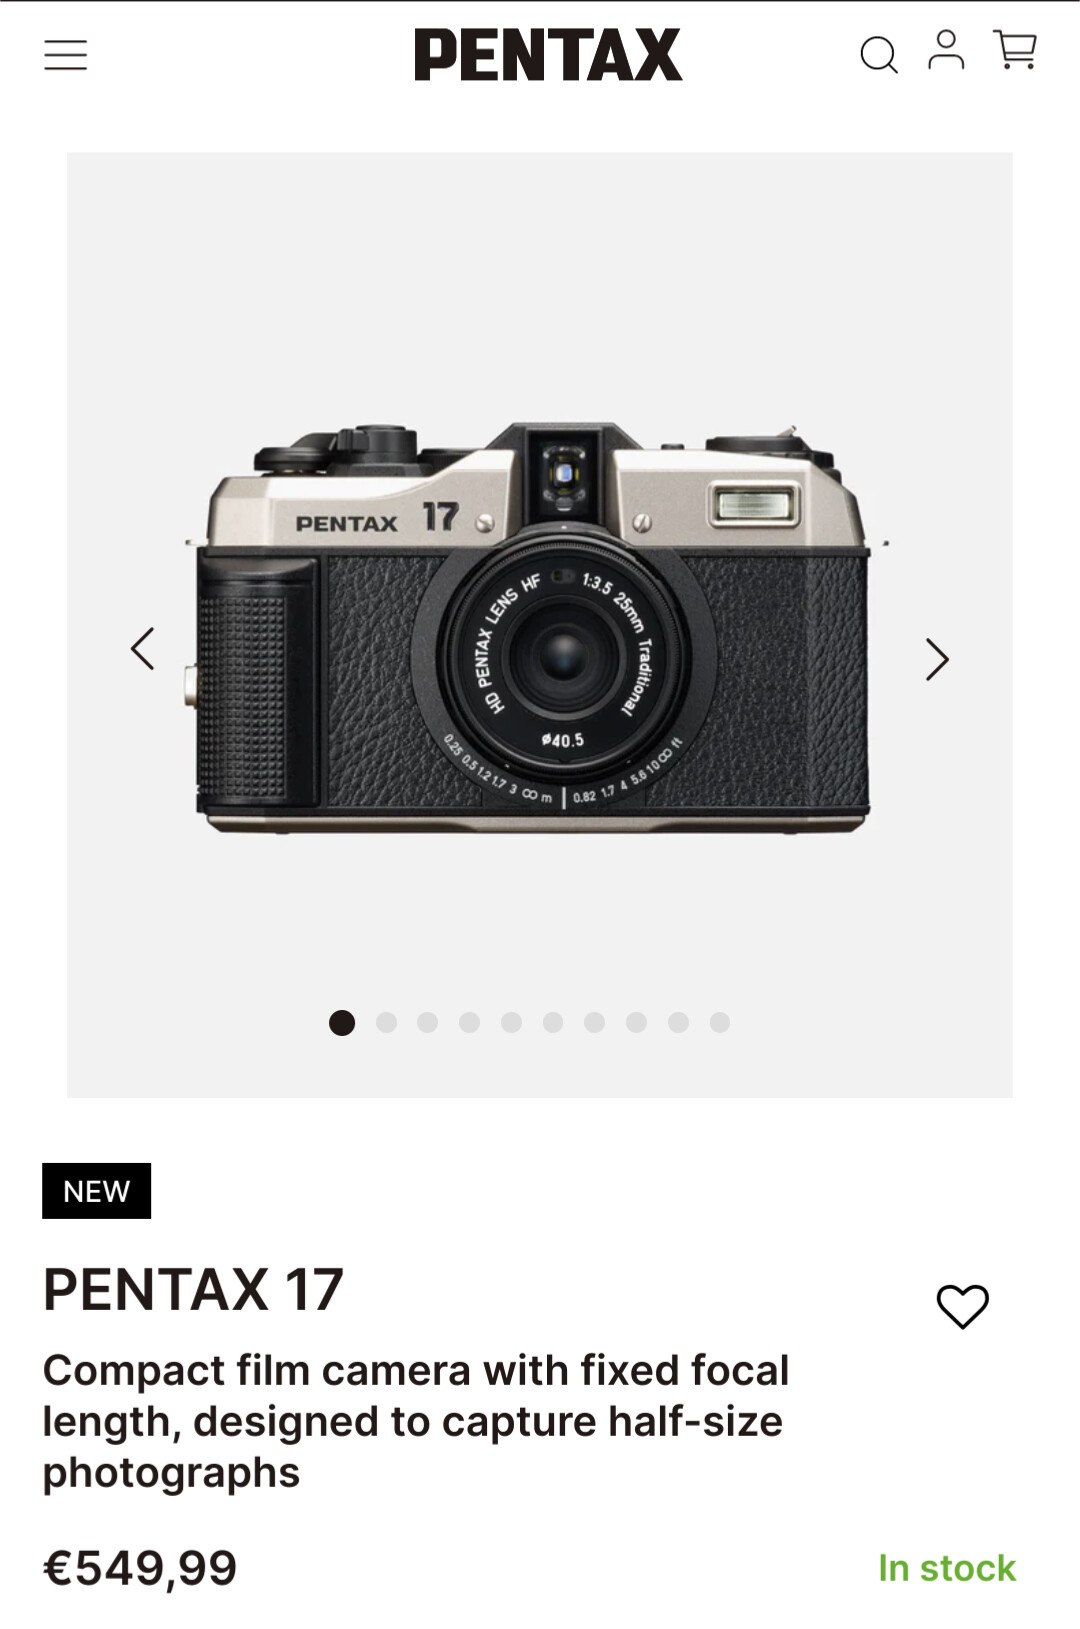Viewport: 1080px width, 1629px height.
Task: Click the PENTAX logo
Action: coord(548,55)
